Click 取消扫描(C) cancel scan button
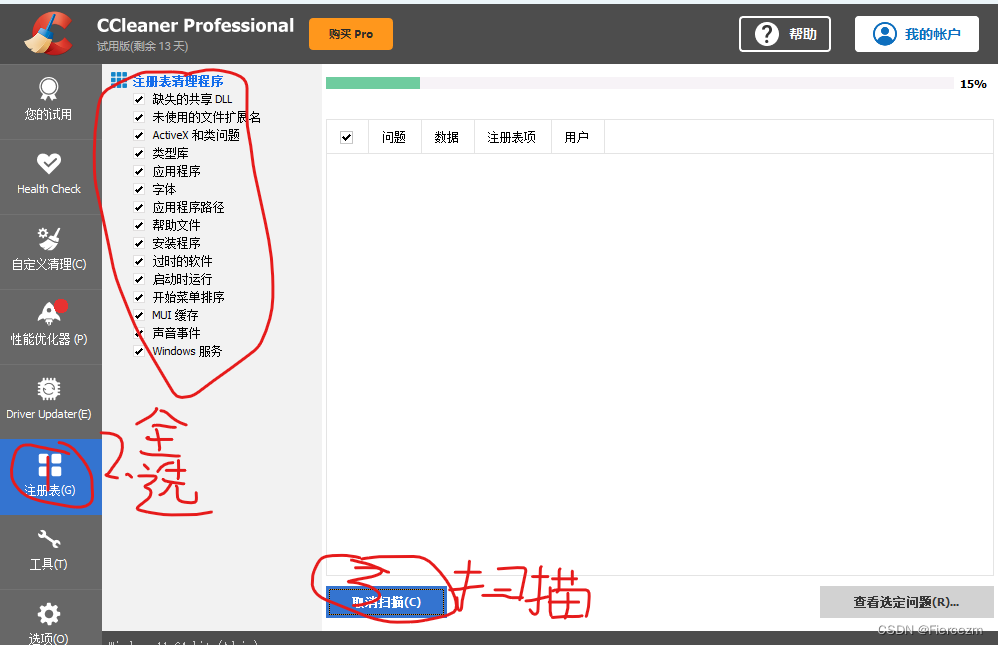This screenshot has width=998, height=645. coord(386,602)
